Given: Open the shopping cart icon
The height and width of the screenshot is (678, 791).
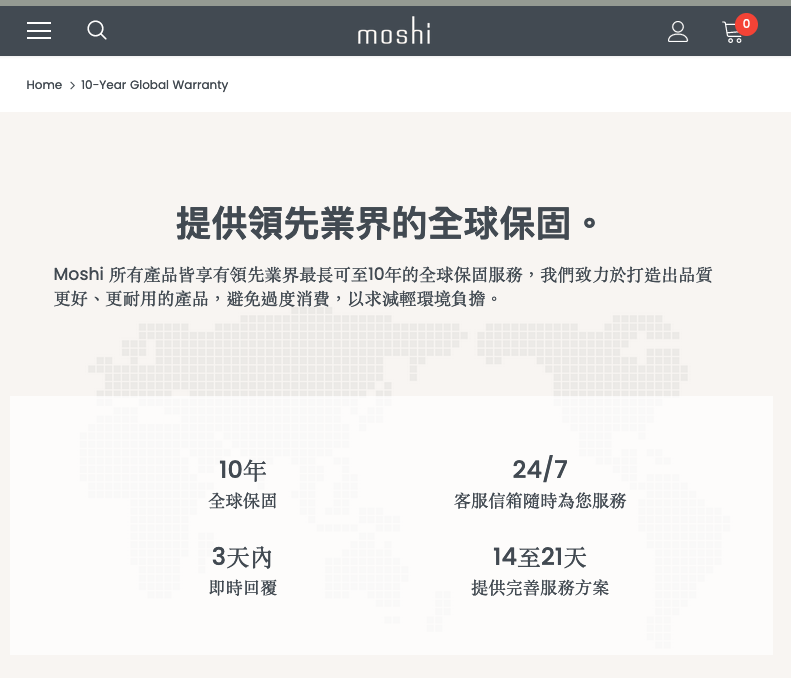Looking at the screenshot, I should point(732,32).
